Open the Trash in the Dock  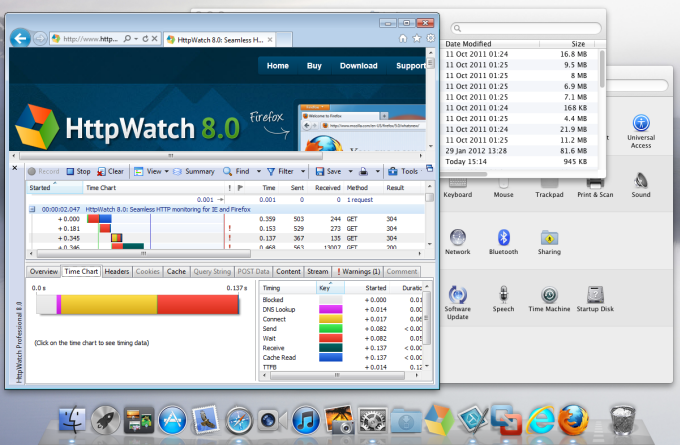point(623,420)
